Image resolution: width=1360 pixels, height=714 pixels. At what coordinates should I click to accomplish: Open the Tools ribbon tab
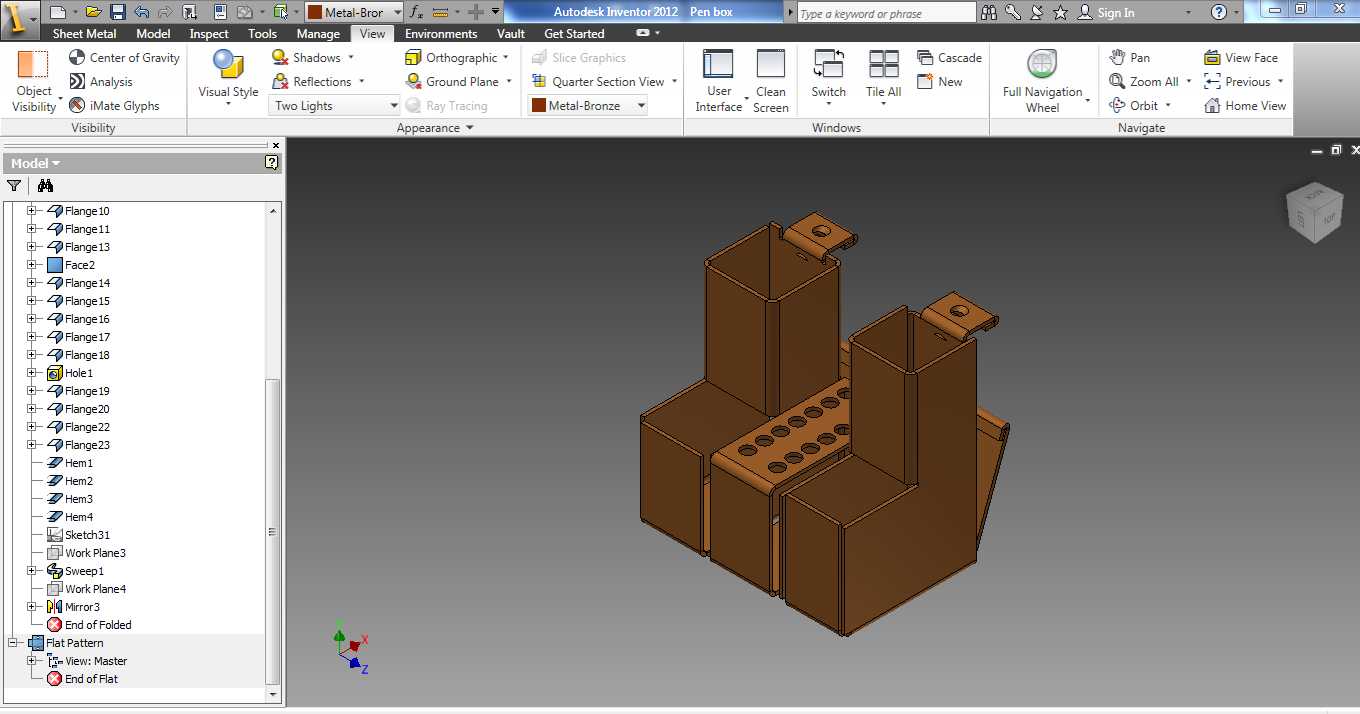pos(262,33)
